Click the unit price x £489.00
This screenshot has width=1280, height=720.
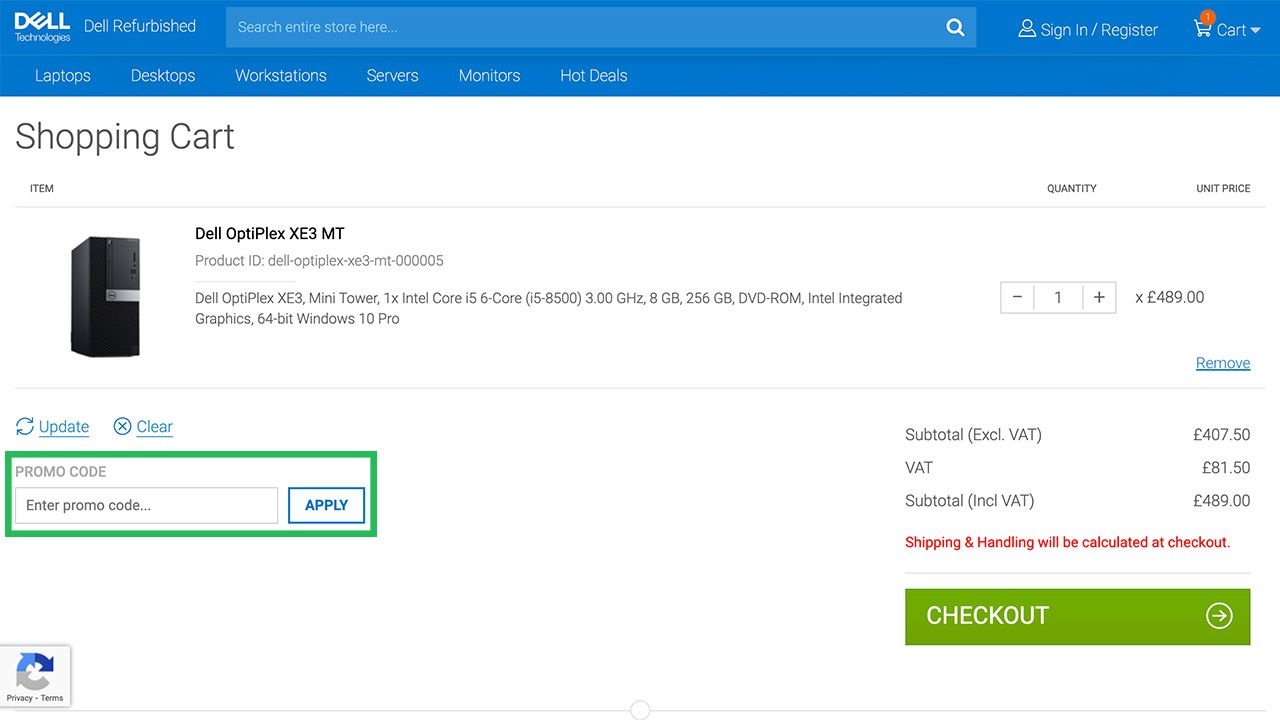point(1170,297)
